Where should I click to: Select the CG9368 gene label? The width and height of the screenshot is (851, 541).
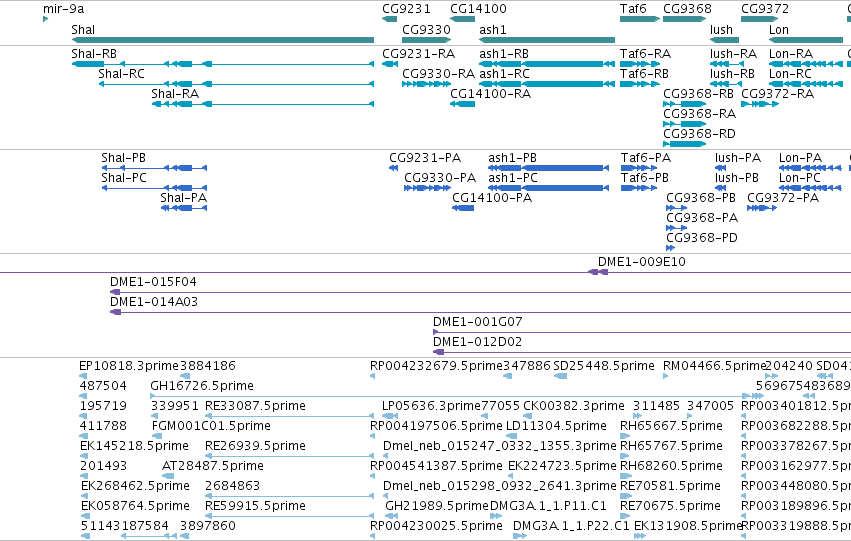click(x=687, y=9)
